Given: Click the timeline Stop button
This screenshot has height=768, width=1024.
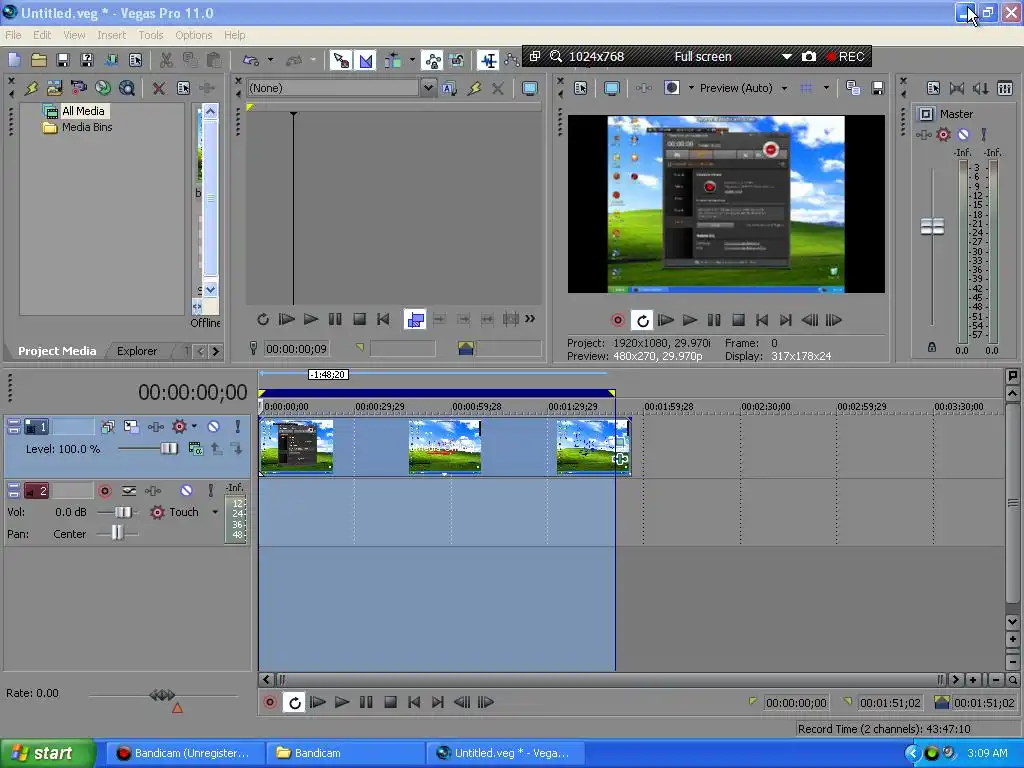Looking at the screenshot, I should coord(391,702).
